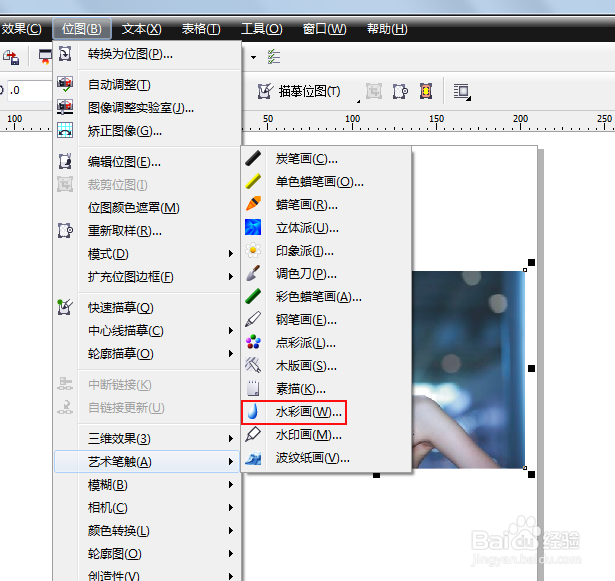Expand the 模式(D) submenu
This screenshot has height=581, width=615.
click(231, 254)
